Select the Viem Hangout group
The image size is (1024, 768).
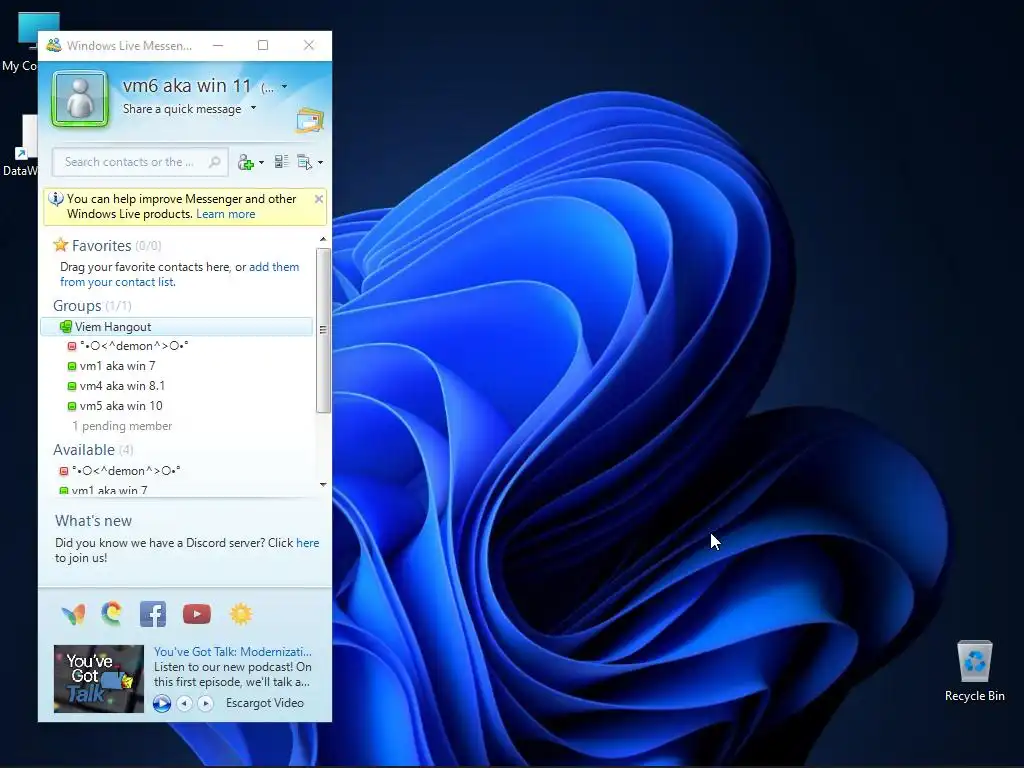click(177, 327)
